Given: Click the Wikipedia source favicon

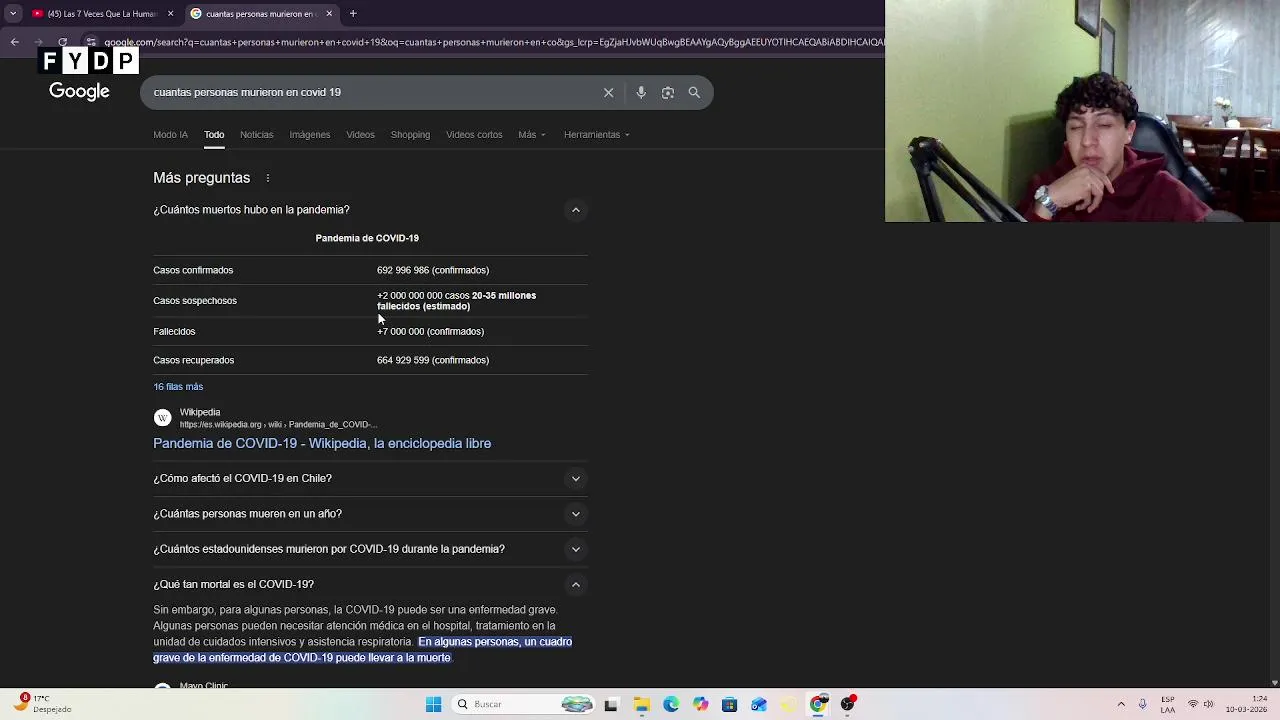Looking at the screenshot, I should (162, 418).
